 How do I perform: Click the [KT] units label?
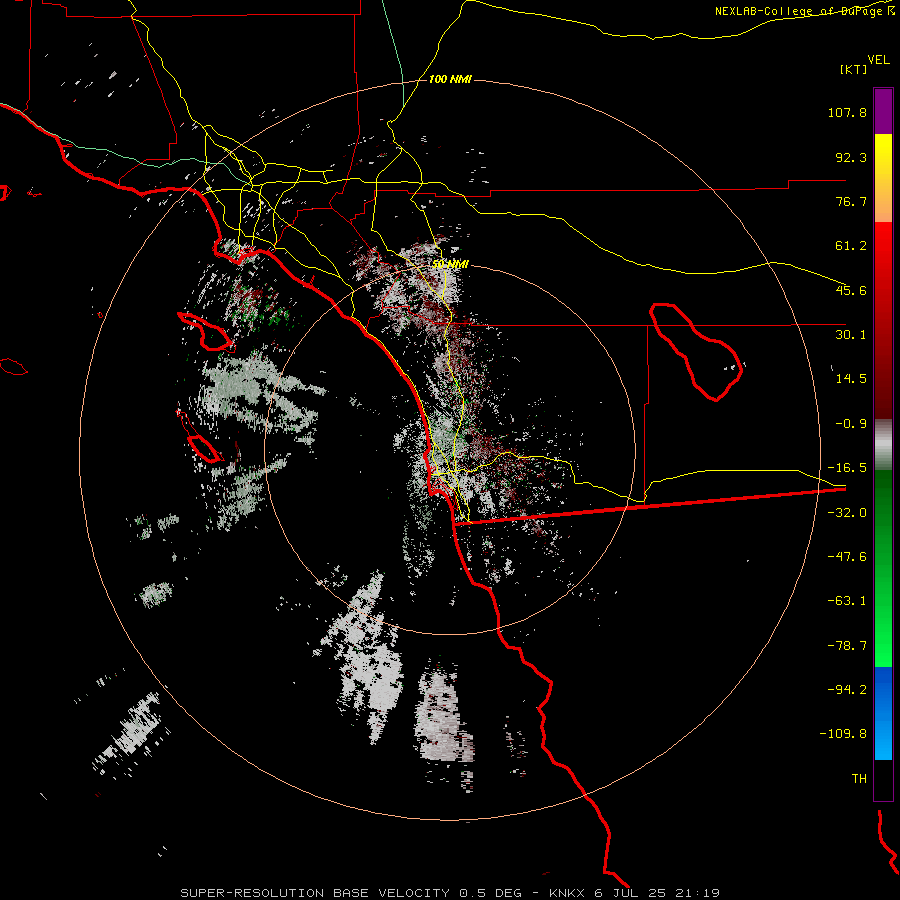point(853,69)
